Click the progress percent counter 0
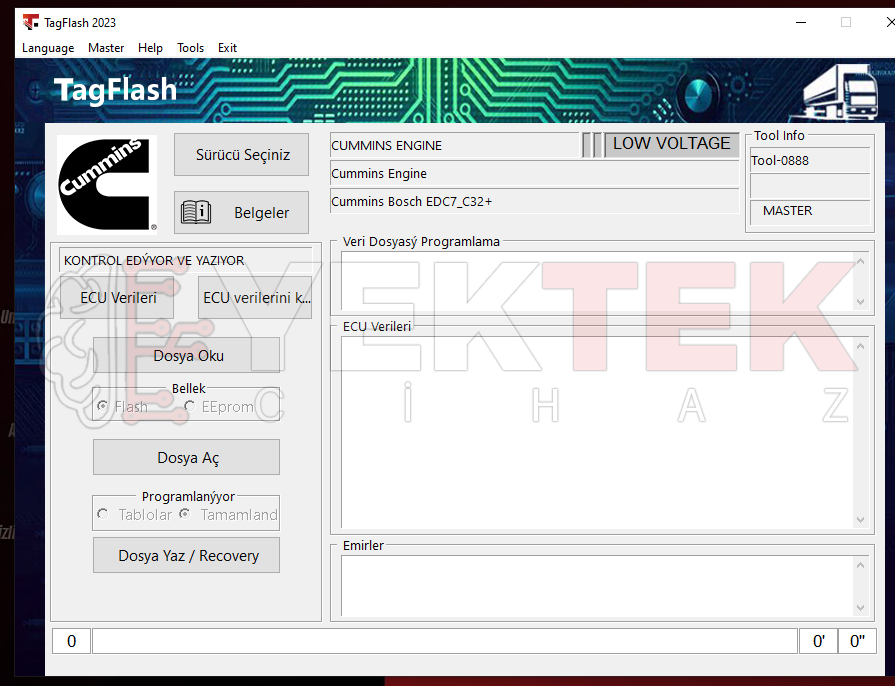 click(x=71, y=641)
